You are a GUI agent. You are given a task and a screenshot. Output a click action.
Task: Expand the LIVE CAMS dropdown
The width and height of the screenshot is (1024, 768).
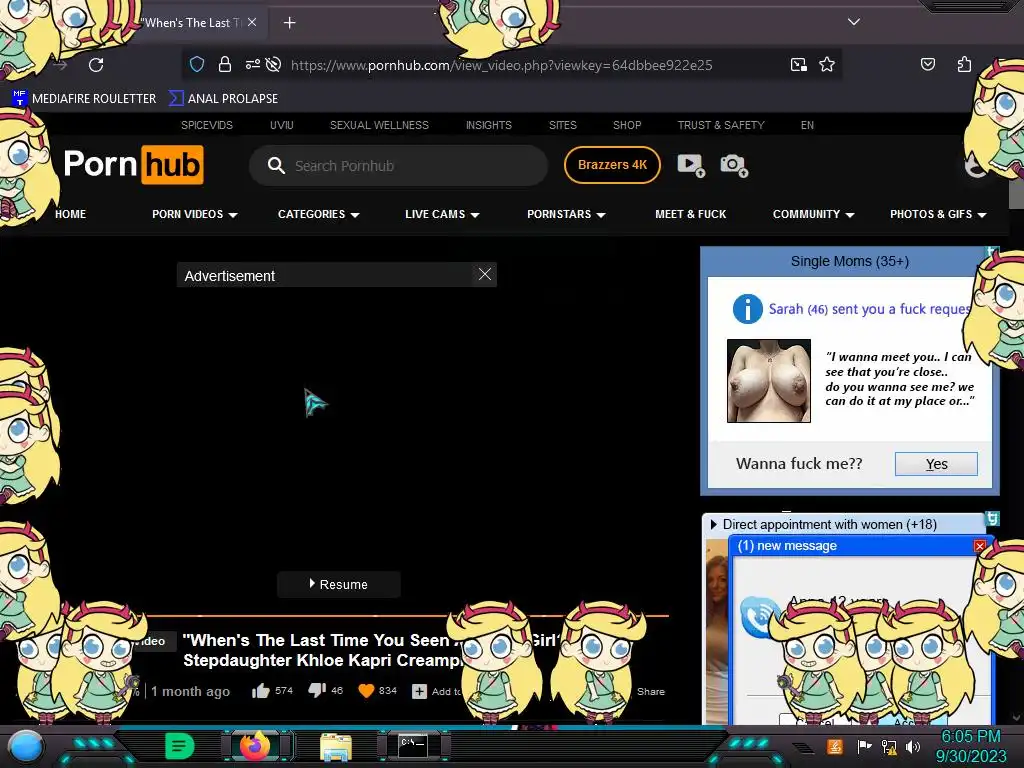point(442,214)
